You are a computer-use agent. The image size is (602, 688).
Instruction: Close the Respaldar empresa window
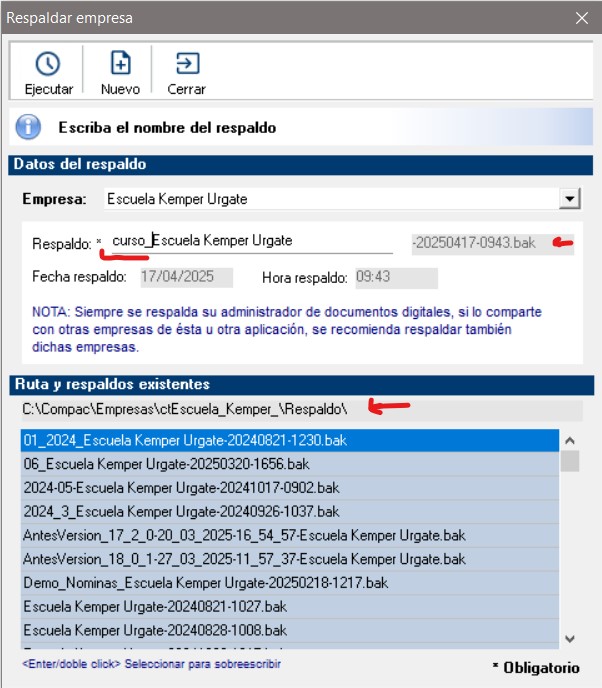(x=582, y=17)
